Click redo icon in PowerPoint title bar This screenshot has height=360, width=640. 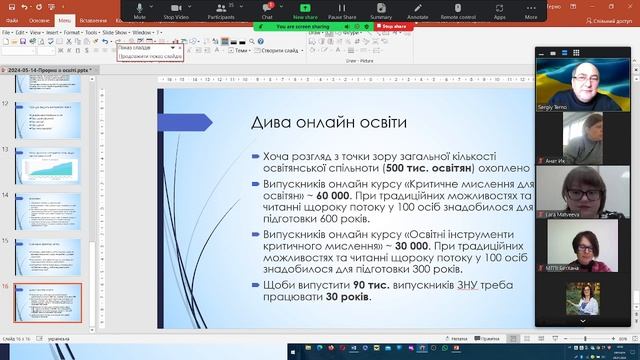pyautogui.click(x=39, y=7)
